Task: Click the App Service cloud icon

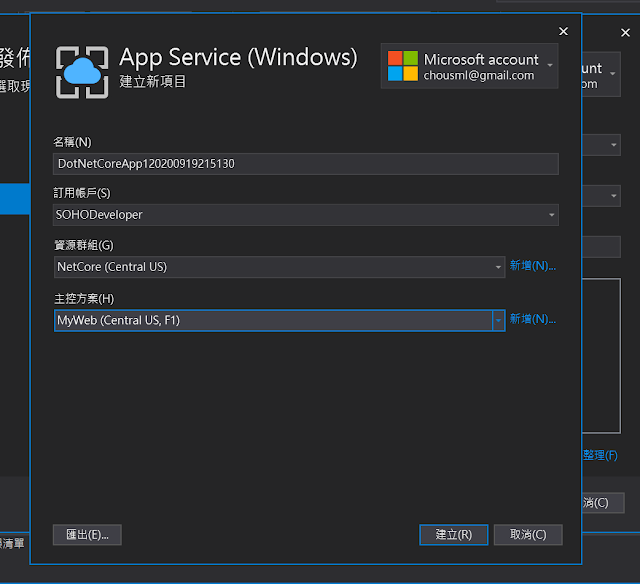Action: [82, 72]
